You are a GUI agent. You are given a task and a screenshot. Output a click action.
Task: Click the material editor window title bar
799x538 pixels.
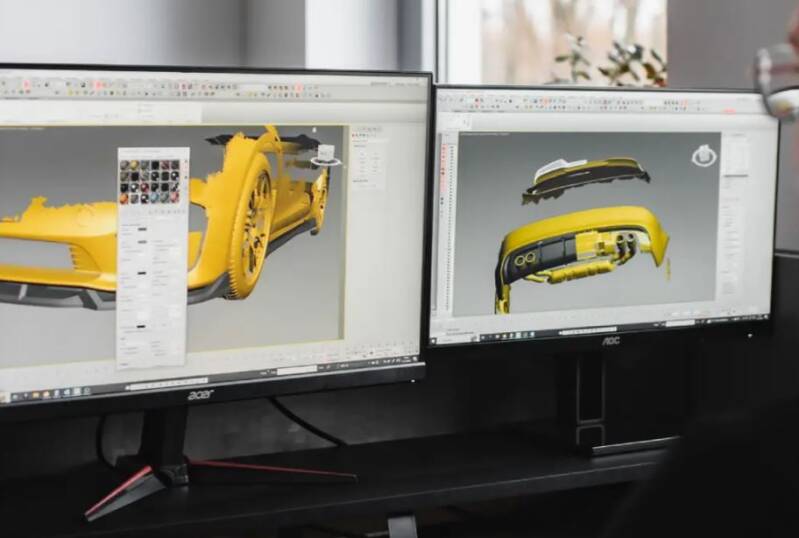point(153,152)
